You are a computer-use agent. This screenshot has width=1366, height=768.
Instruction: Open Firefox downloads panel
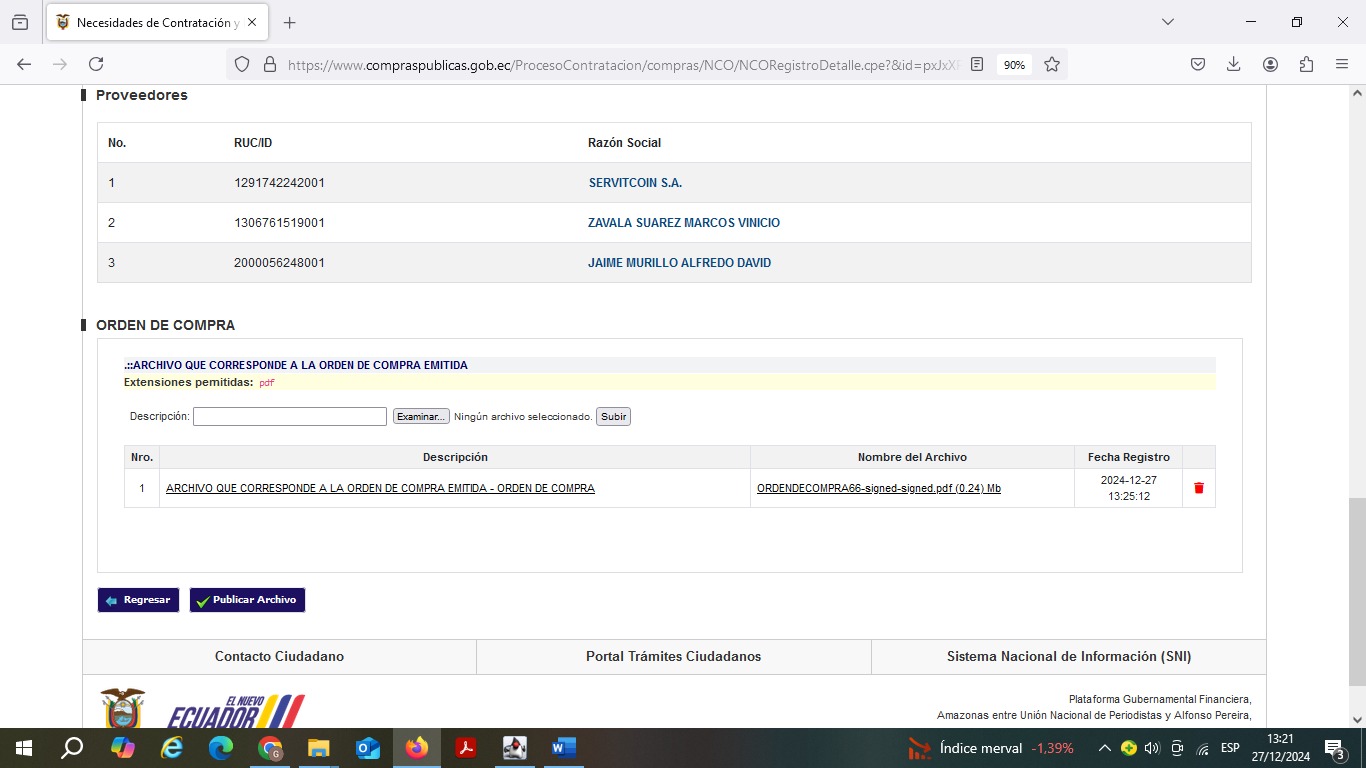(x=1233, y=64)
